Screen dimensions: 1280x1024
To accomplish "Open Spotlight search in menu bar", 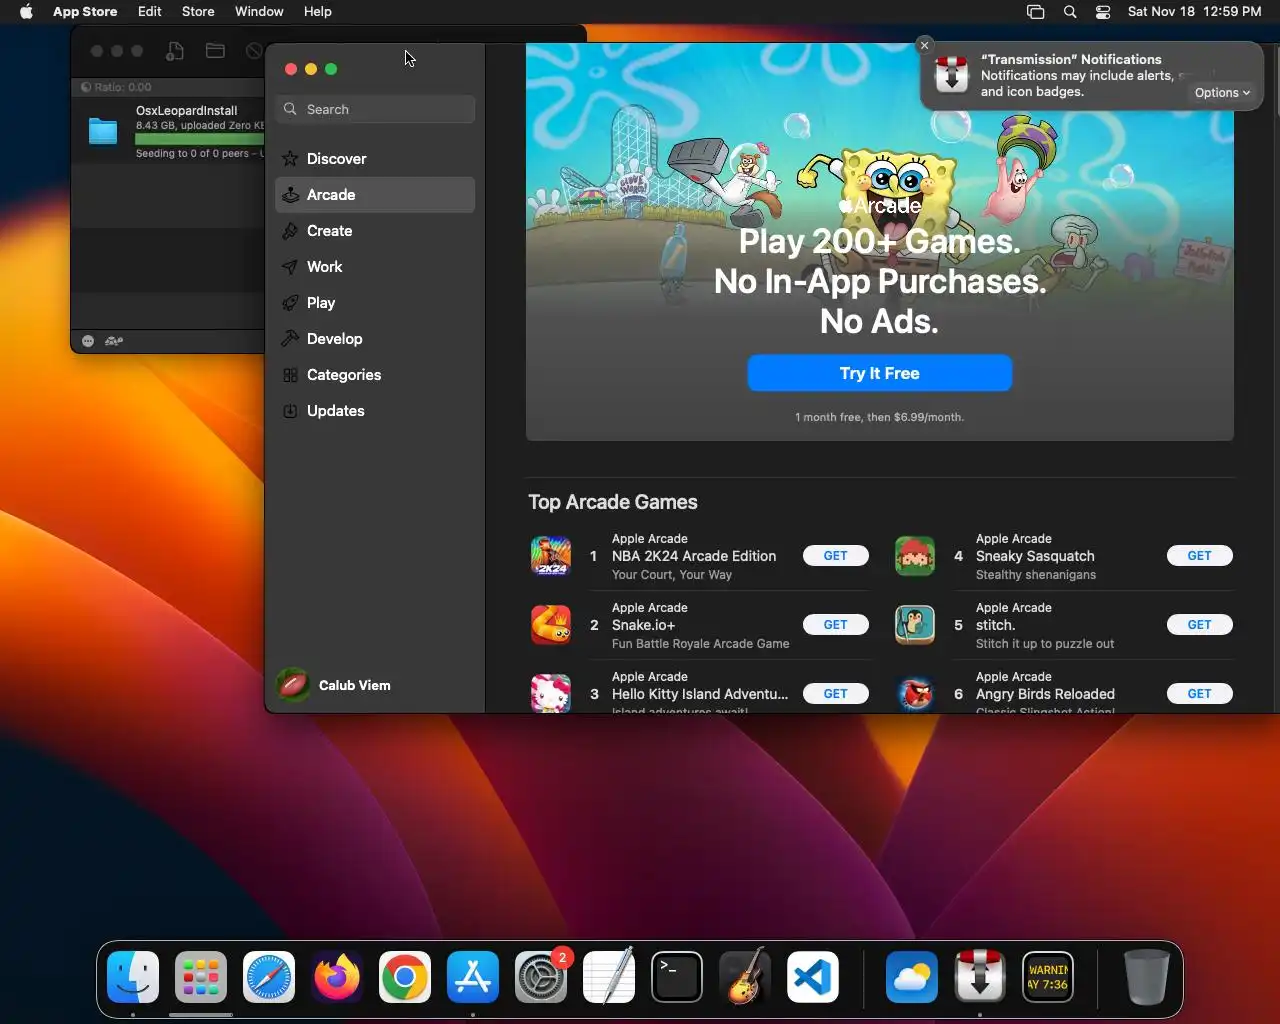I will click(x=1070, y=12).
